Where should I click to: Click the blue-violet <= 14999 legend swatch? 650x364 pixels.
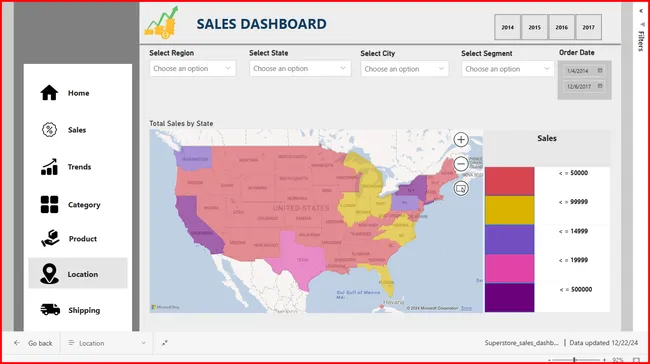pyautogui.click(x=509, y=239)
